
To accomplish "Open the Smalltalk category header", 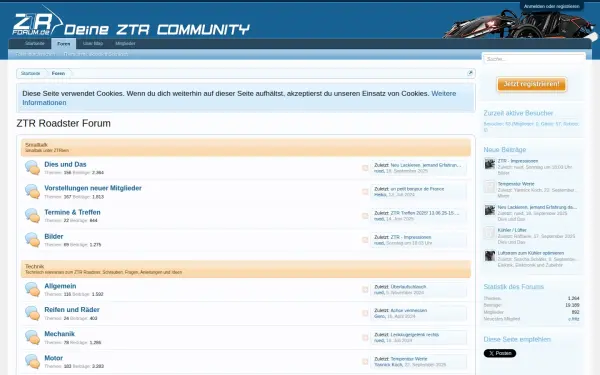I will tap(36, 145).
